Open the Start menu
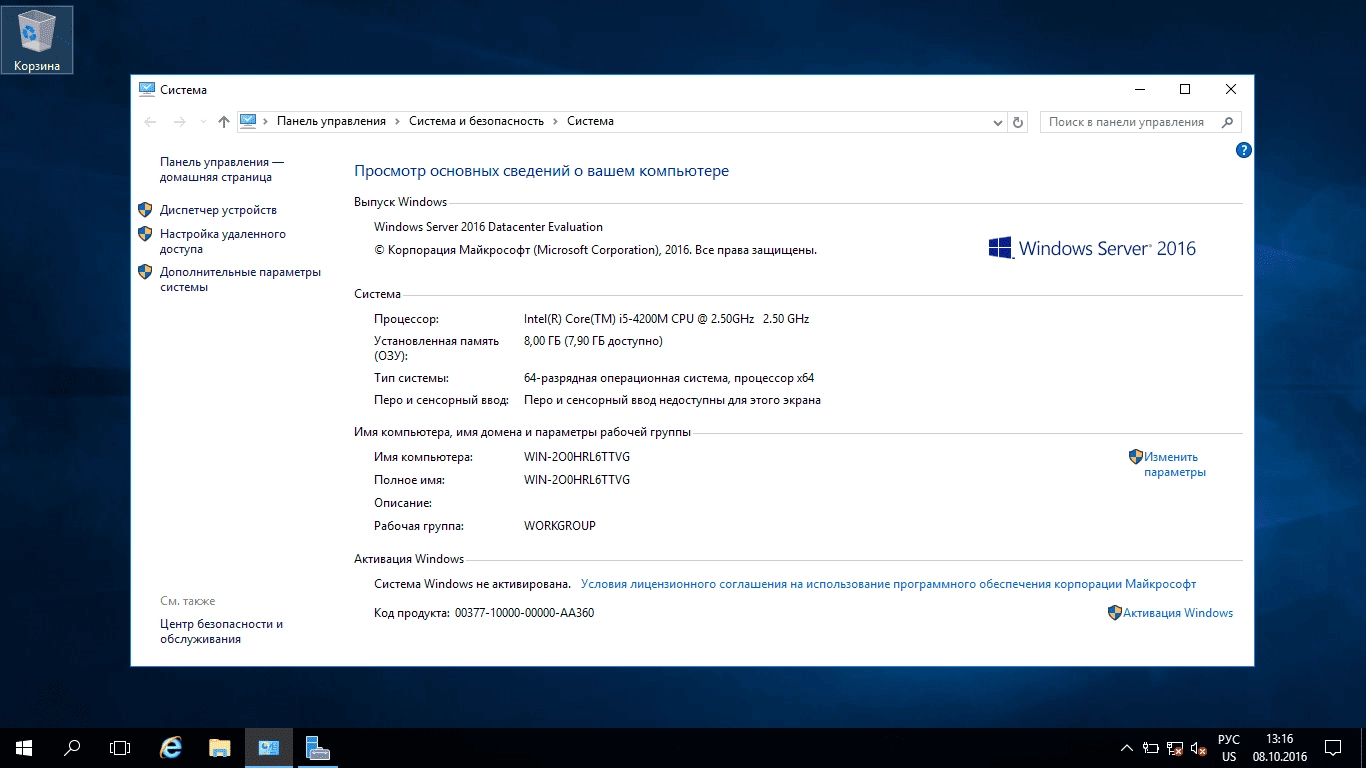Viewport: 1366px width, 768px height. (x=24, y=747)
